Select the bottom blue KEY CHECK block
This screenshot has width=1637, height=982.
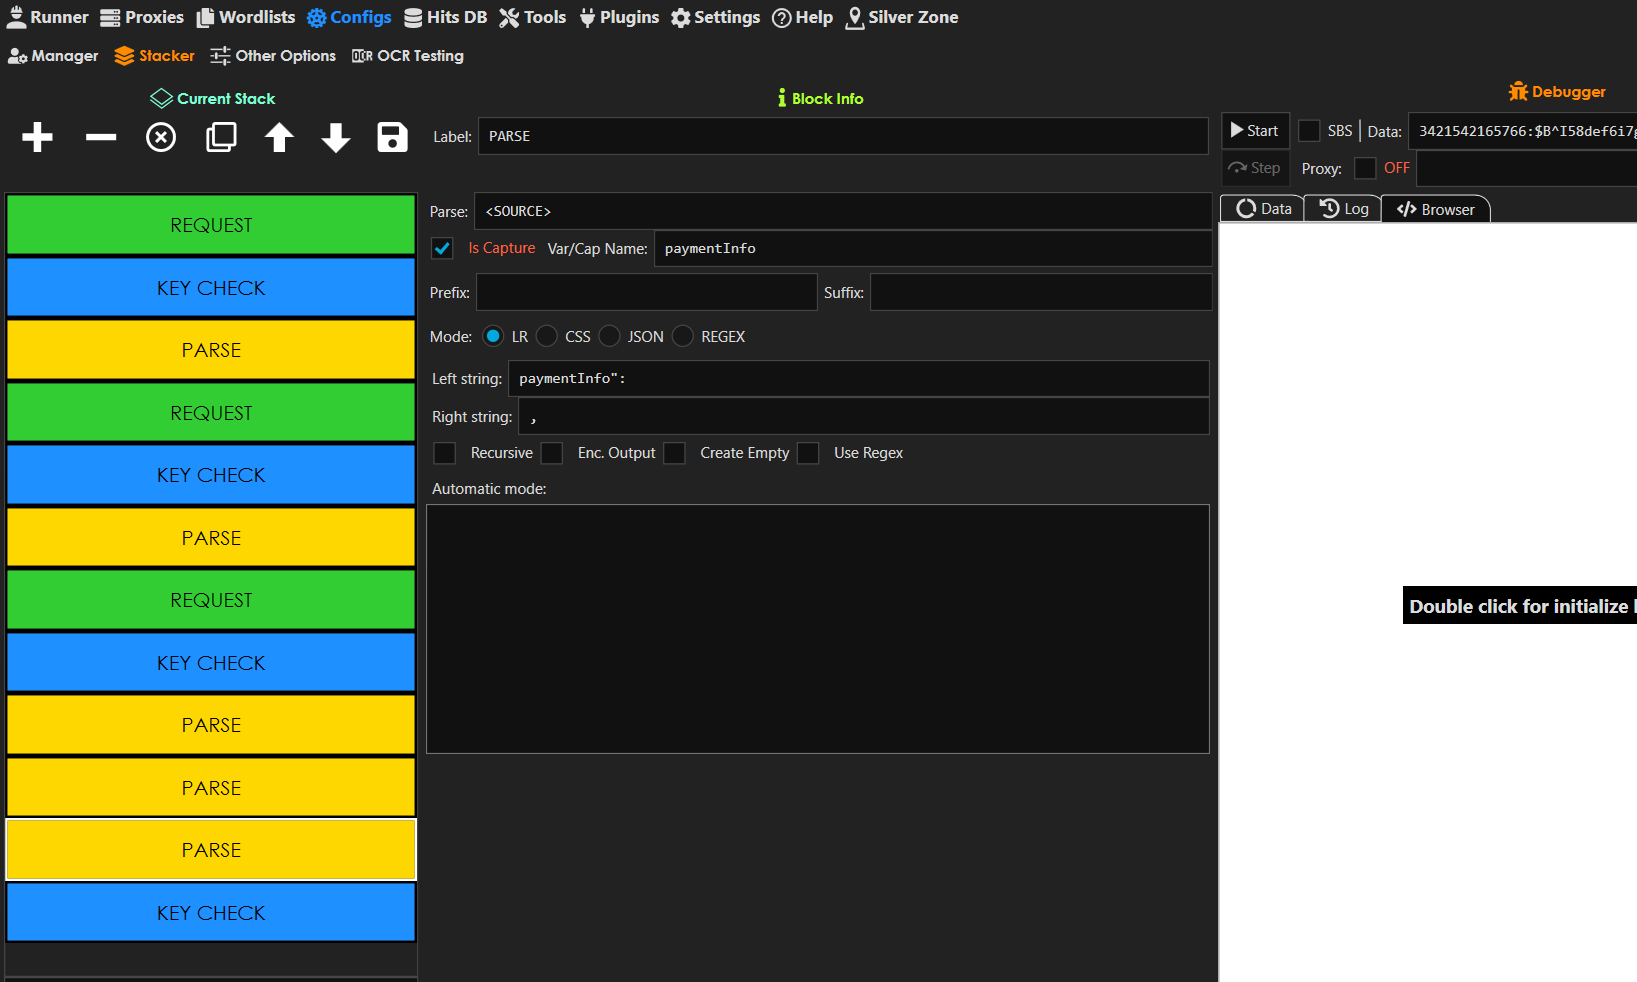(211, 913)
